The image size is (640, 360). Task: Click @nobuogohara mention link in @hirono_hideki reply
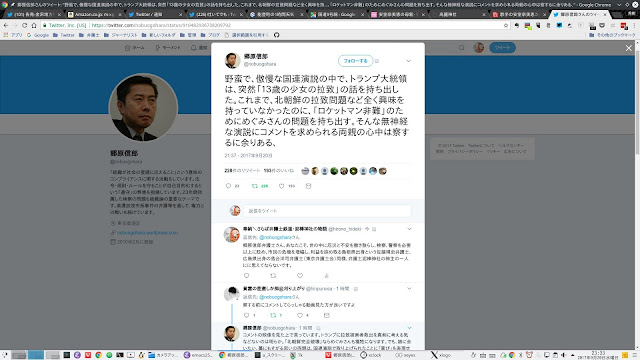(276, 237)
